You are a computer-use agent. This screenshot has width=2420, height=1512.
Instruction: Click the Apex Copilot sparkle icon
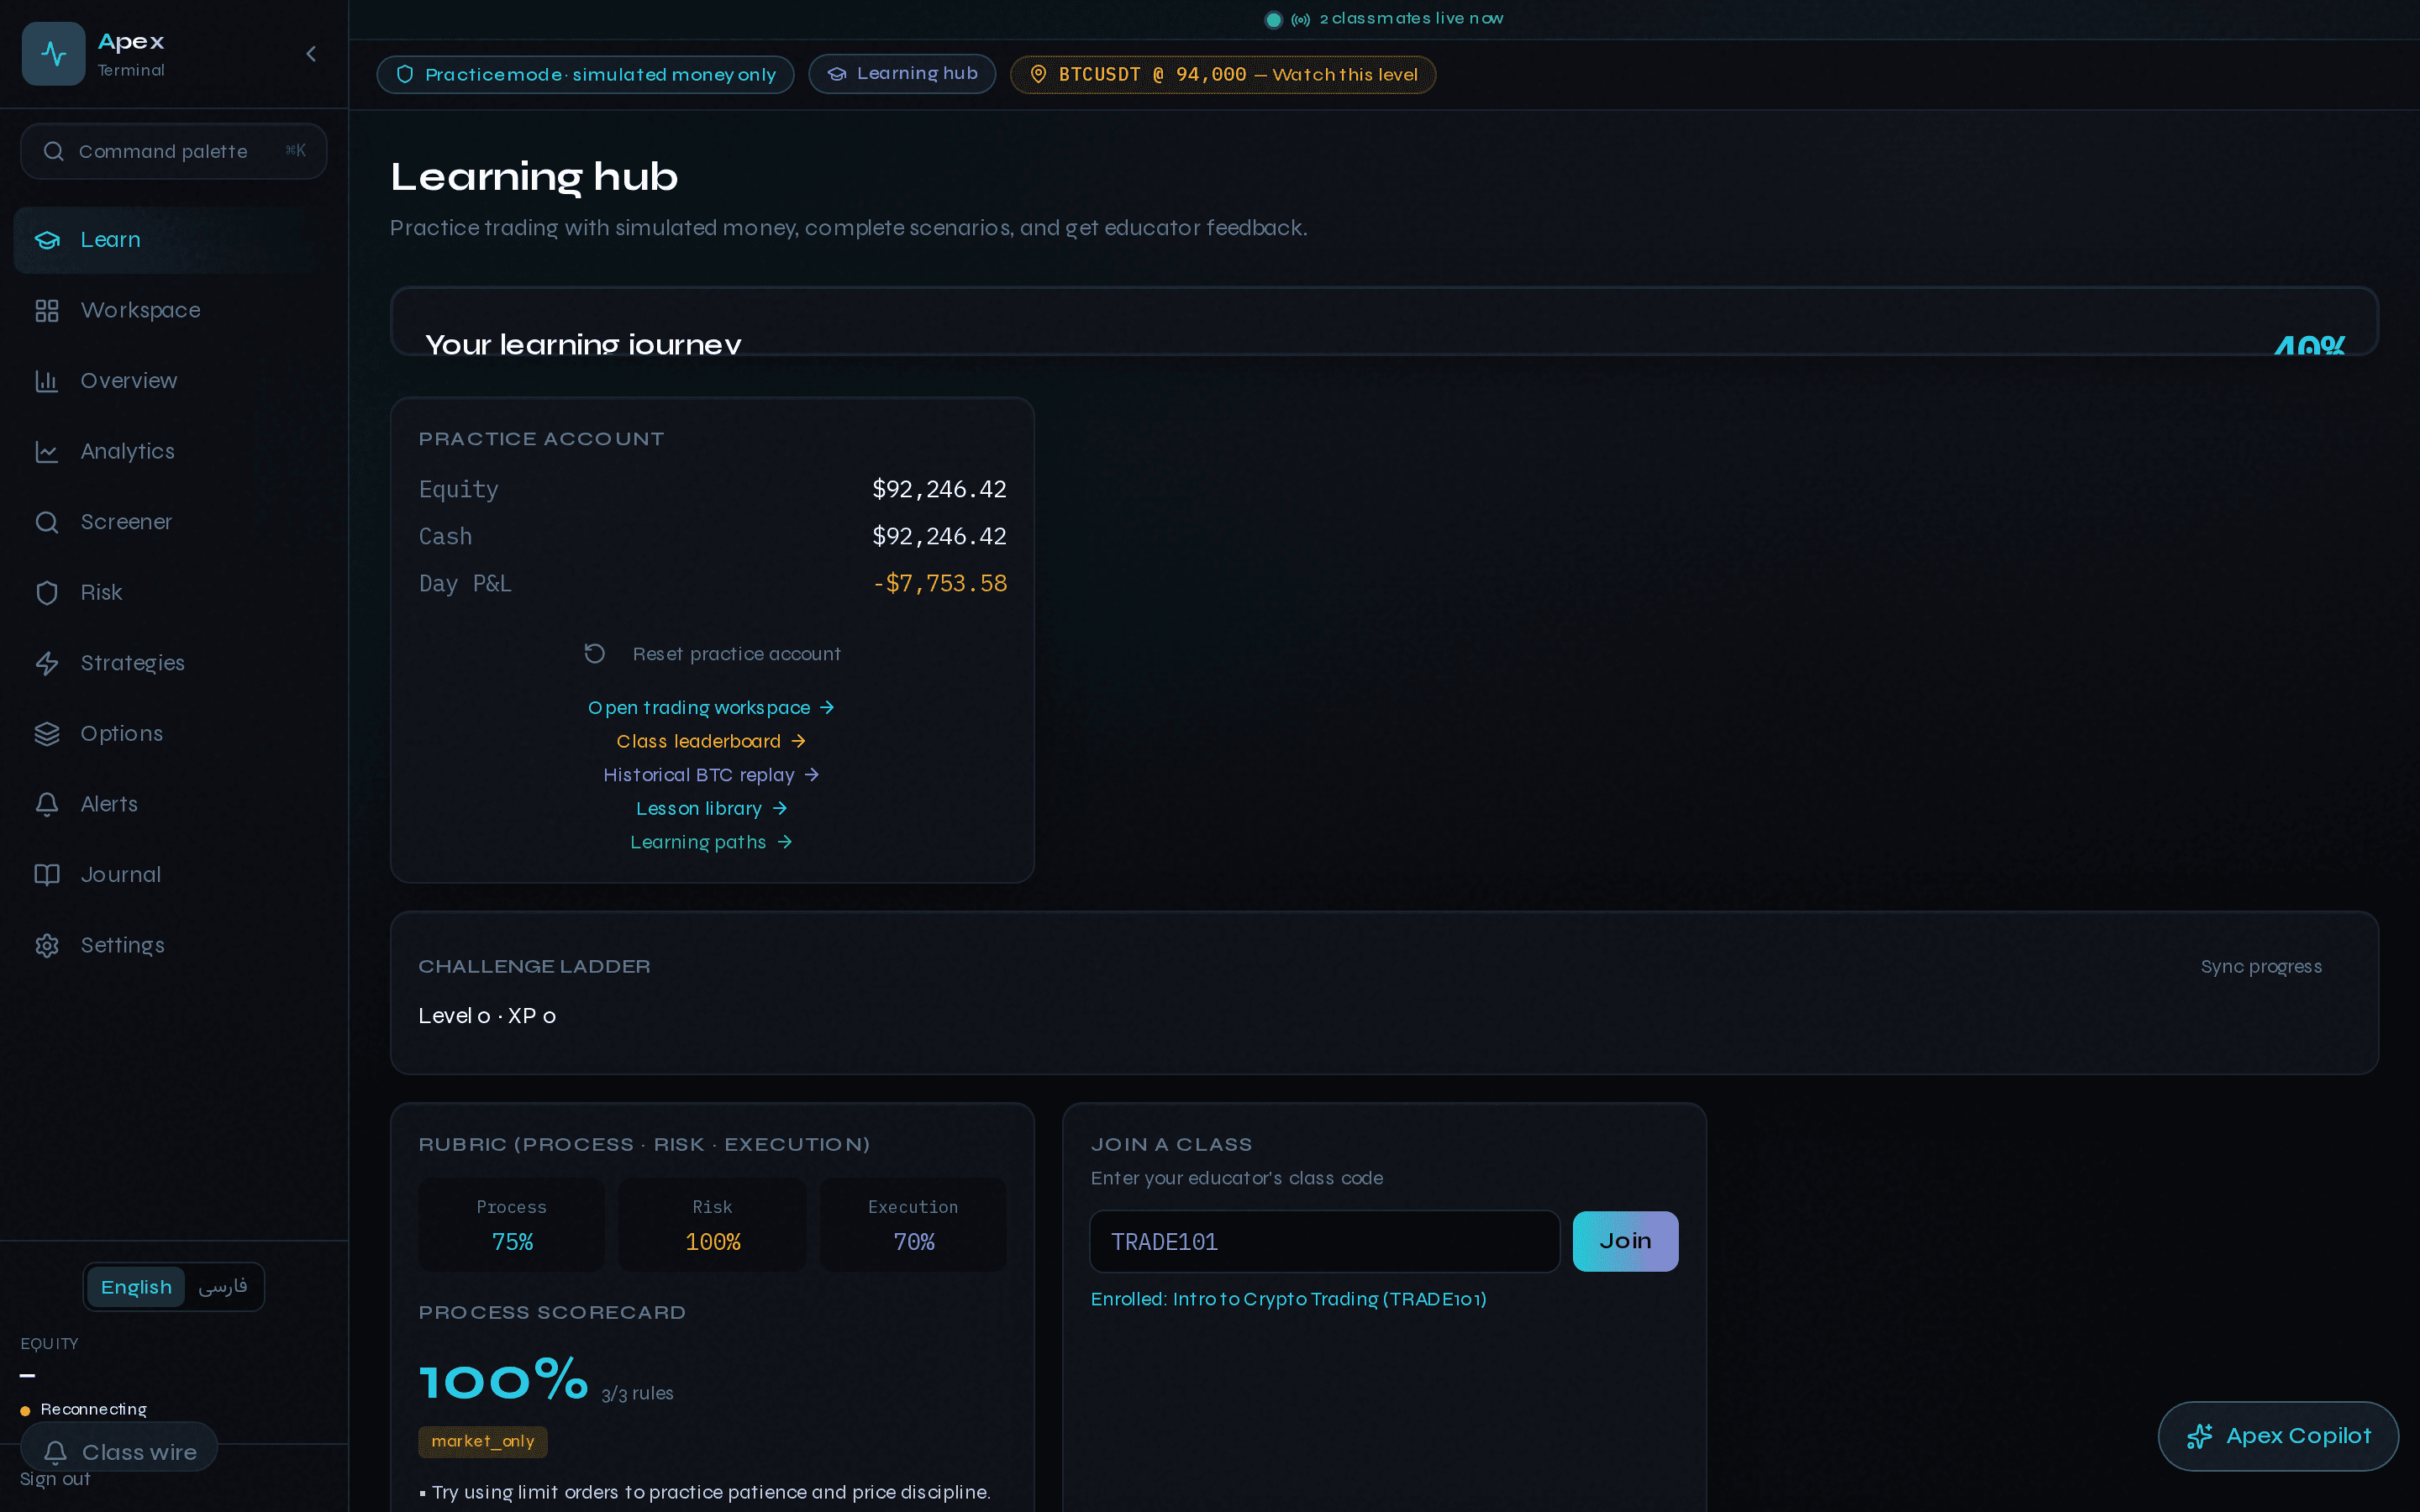coord(2199,1436)
